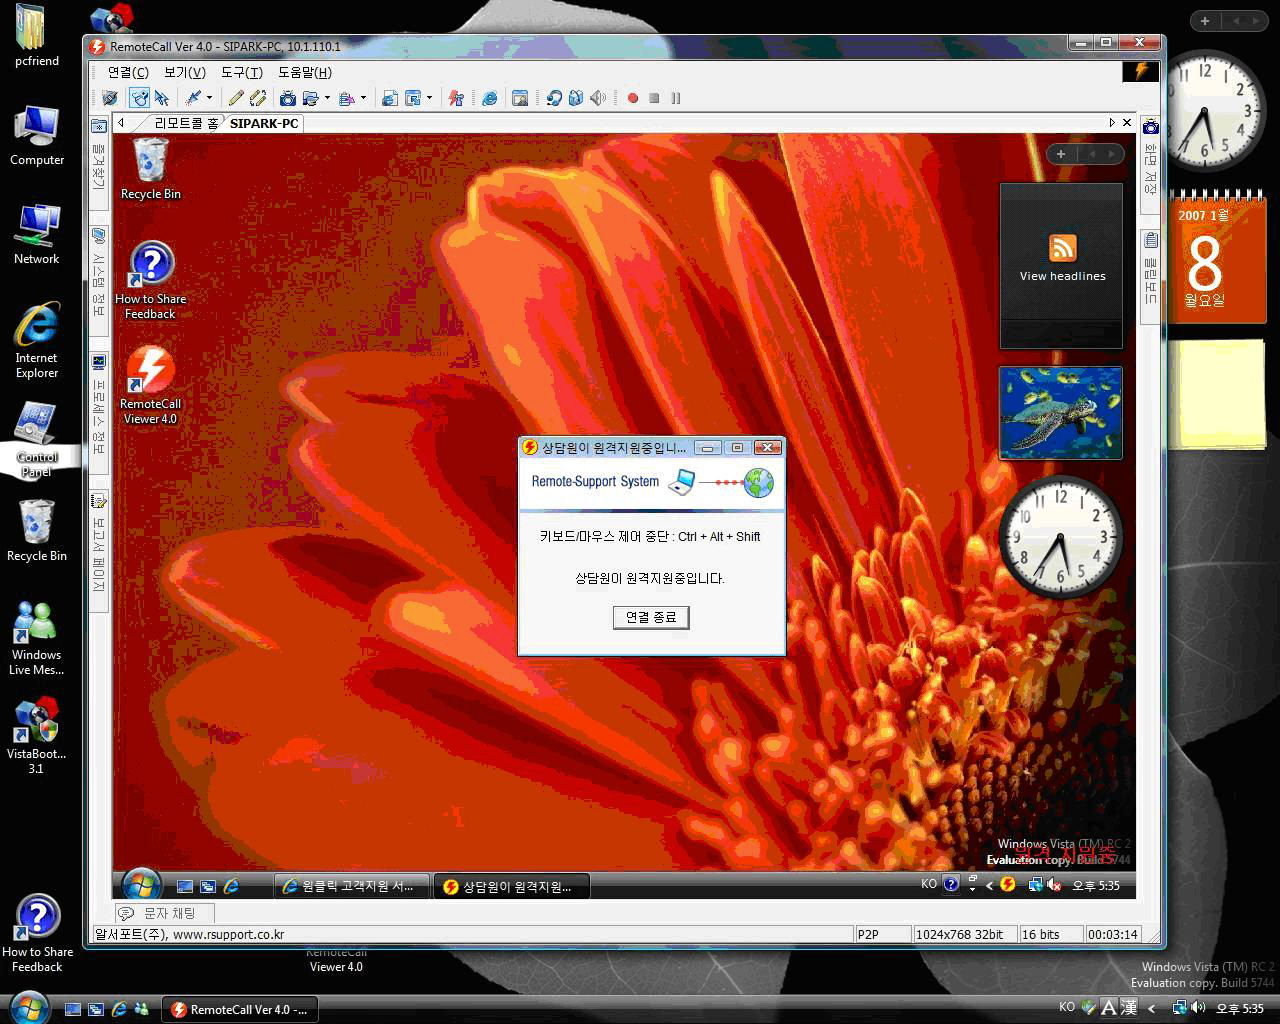Click the remote Vista Start orb

(141, 885)
